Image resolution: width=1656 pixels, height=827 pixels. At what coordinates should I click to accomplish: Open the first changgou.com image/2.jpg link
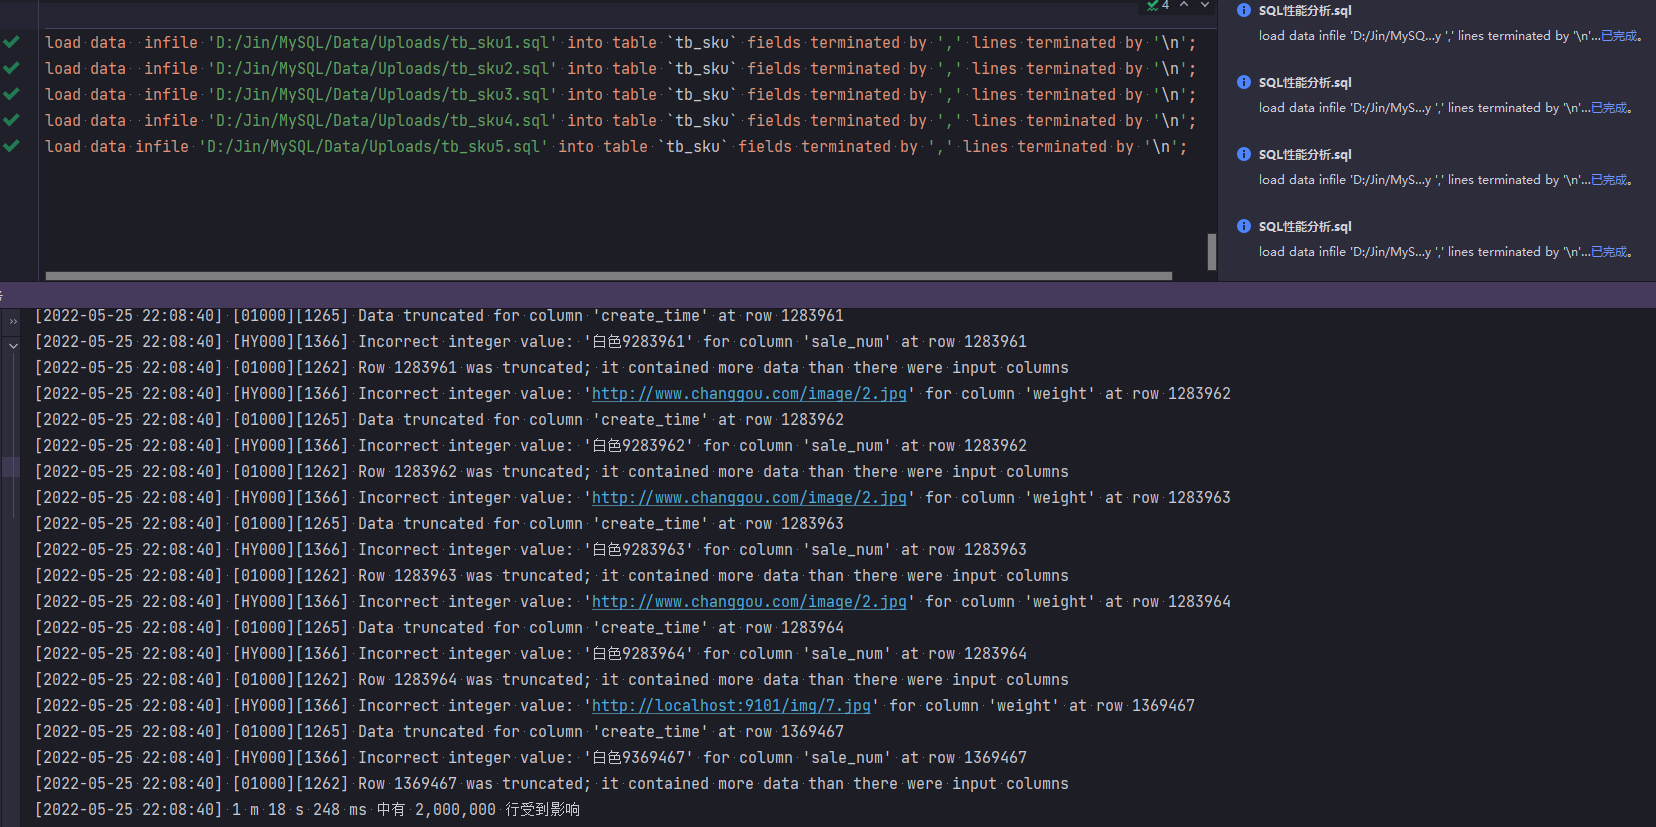(x=749, y=394)
